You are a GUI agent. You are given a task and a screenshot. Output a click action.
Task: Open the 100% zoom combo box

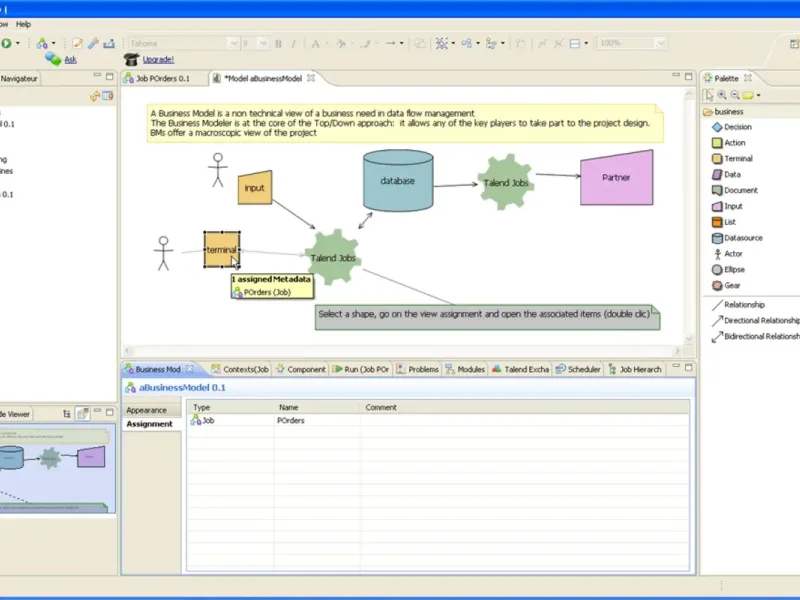pos(632,43)
